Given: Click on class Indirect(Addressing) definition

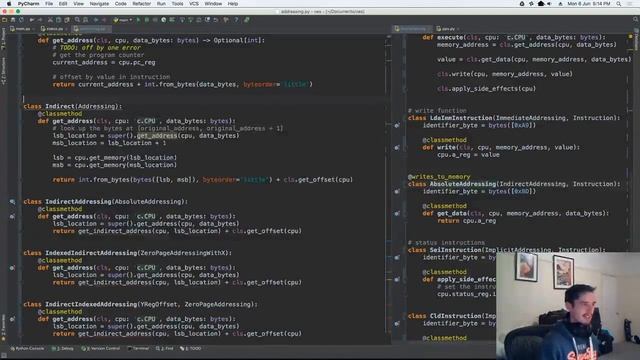Looking at the screenshot, I should pyautogui.click(x=73, y=106).
